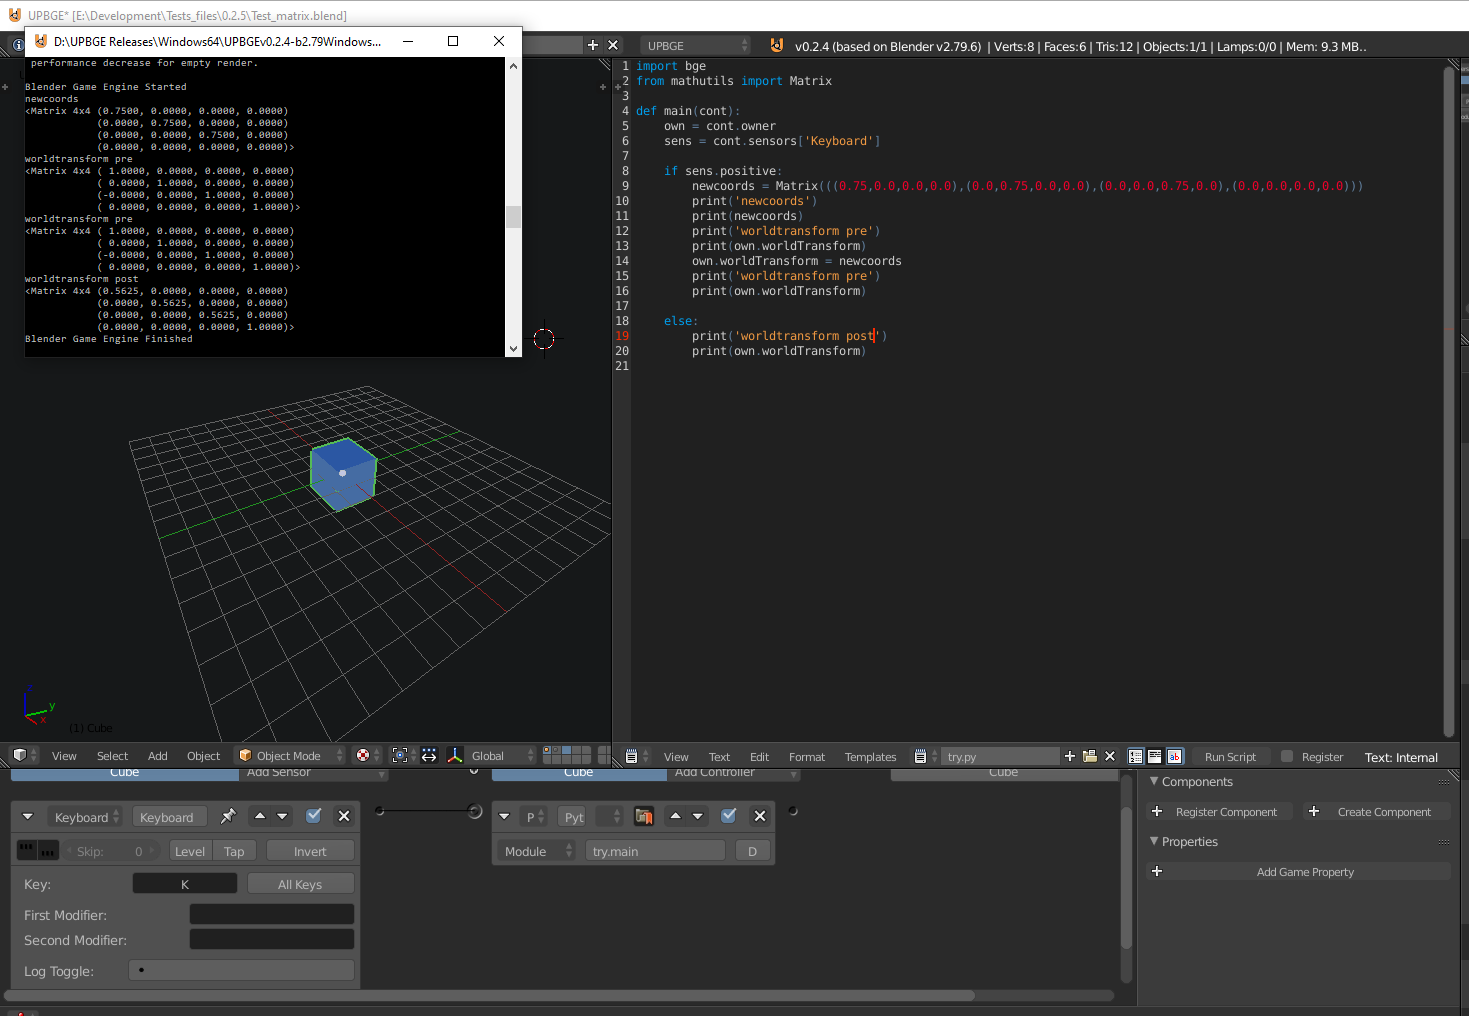Toggle line numbers icon in text editor header
The width and height of the screenshot is (1469, 1016).
[1135, 757]
